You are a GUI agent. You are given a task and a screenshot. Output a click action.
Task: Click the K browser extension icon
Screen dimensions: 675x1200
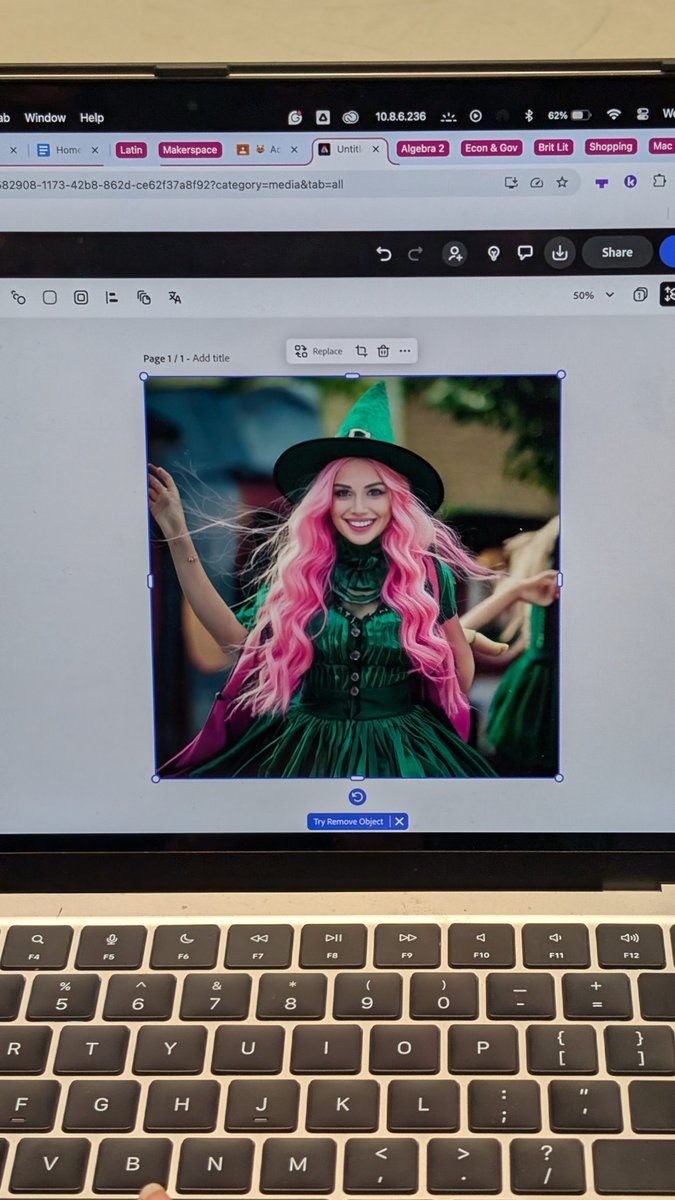pyautogui.click(x=630, y=182)
